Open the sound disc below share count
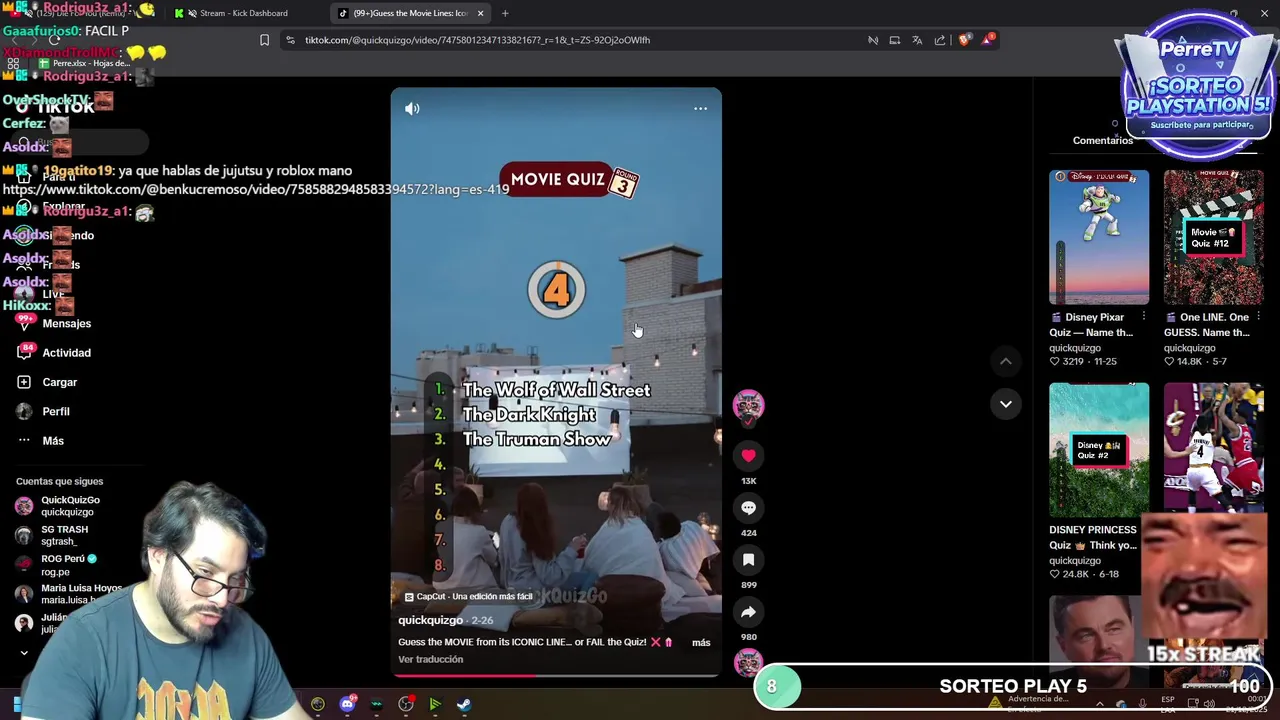The width and height of the screenshot is (1280, 720). point(748,663)
